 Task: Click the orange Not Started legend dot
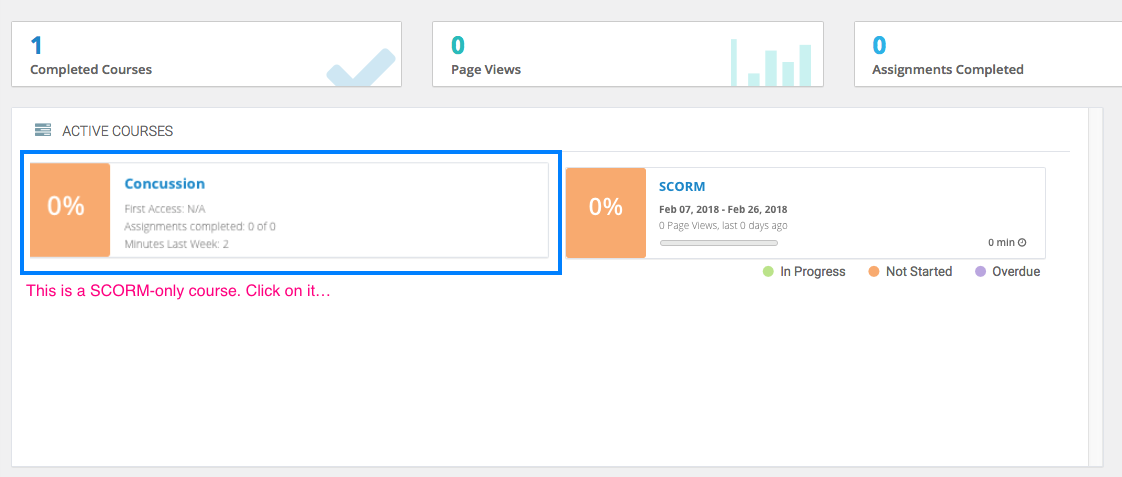pyautogui.click(x=874, y=272)
